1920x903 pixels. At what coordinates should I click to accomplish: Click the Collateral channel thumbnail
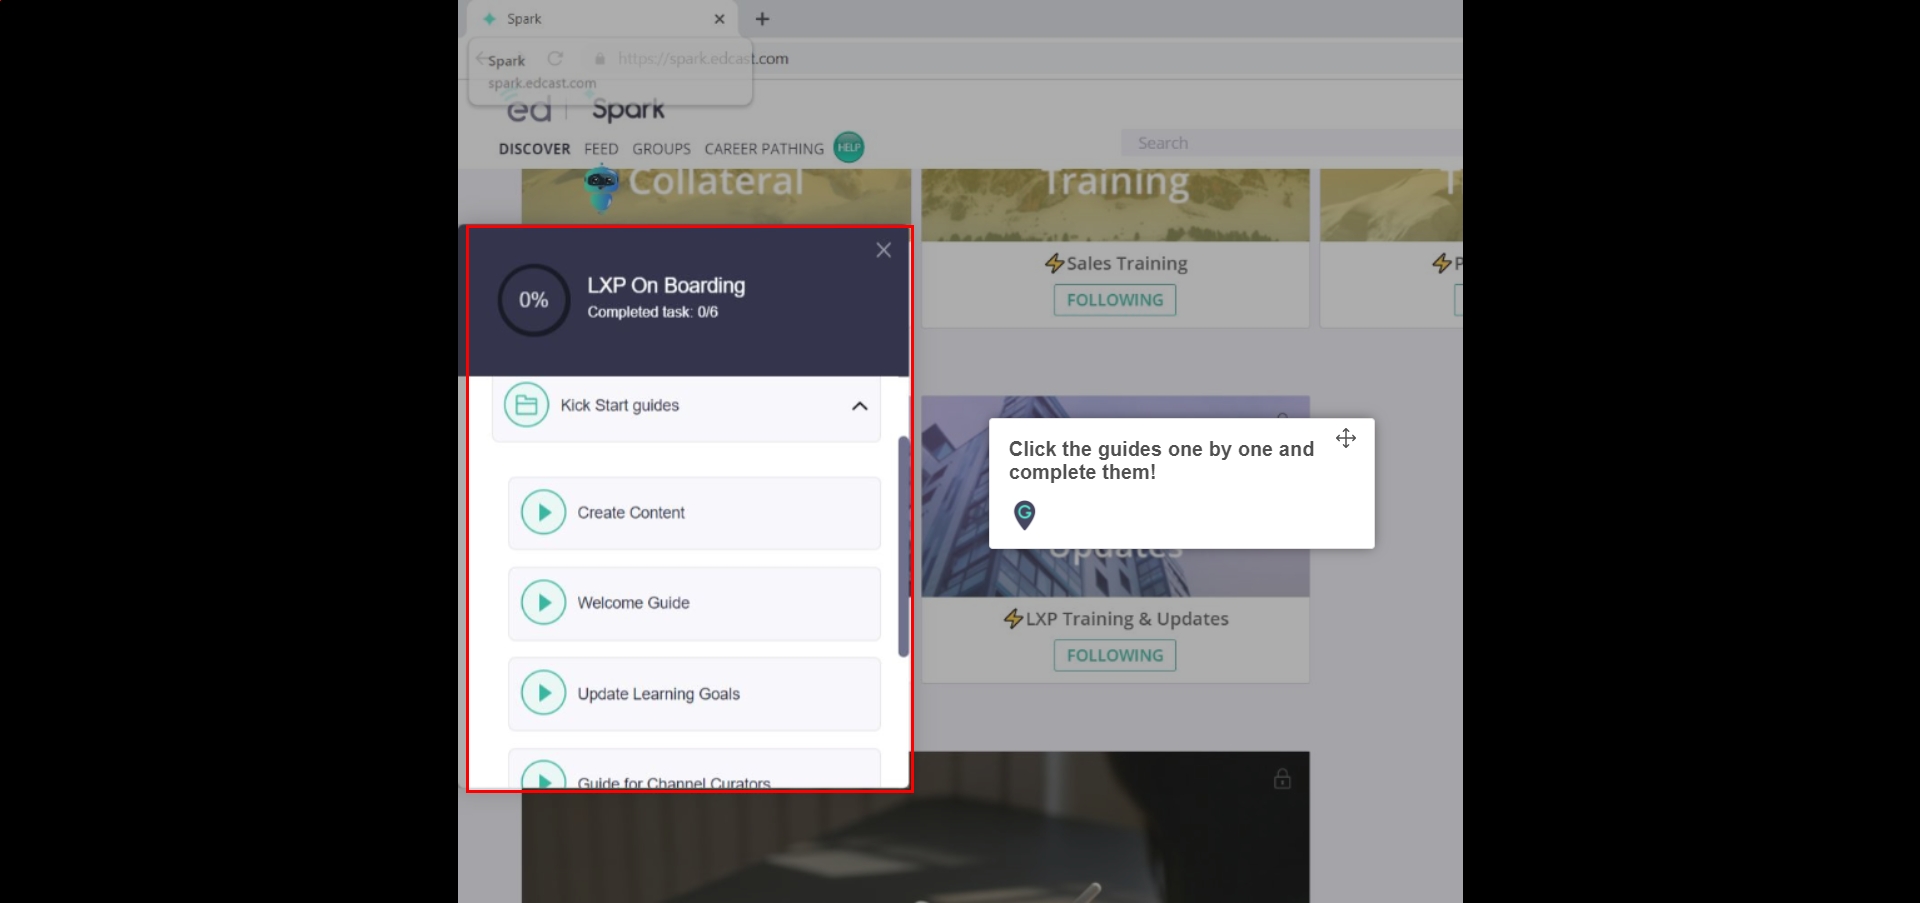pos(716,196)
